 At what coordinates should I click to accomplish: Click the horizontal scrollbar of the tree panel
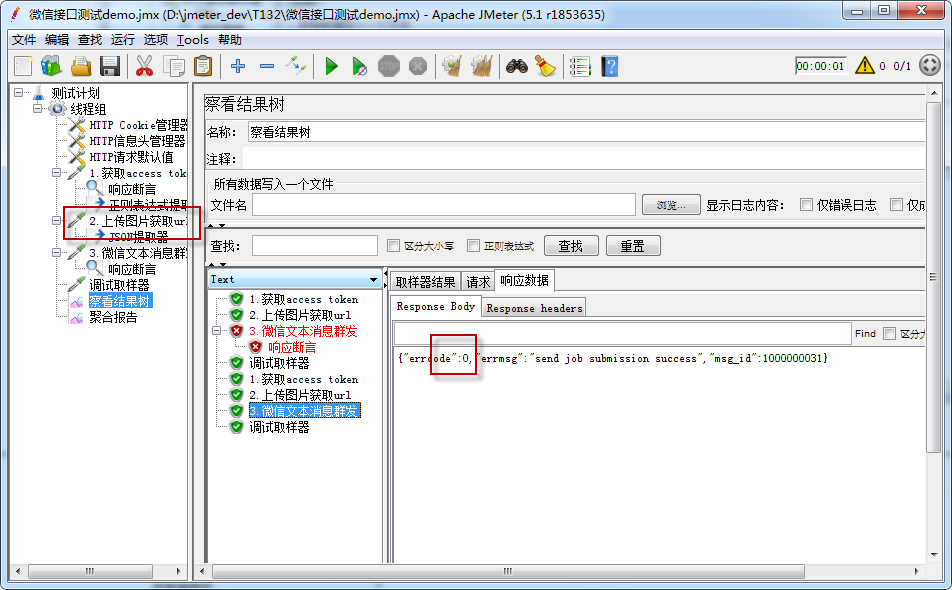[x=90, y=571]
